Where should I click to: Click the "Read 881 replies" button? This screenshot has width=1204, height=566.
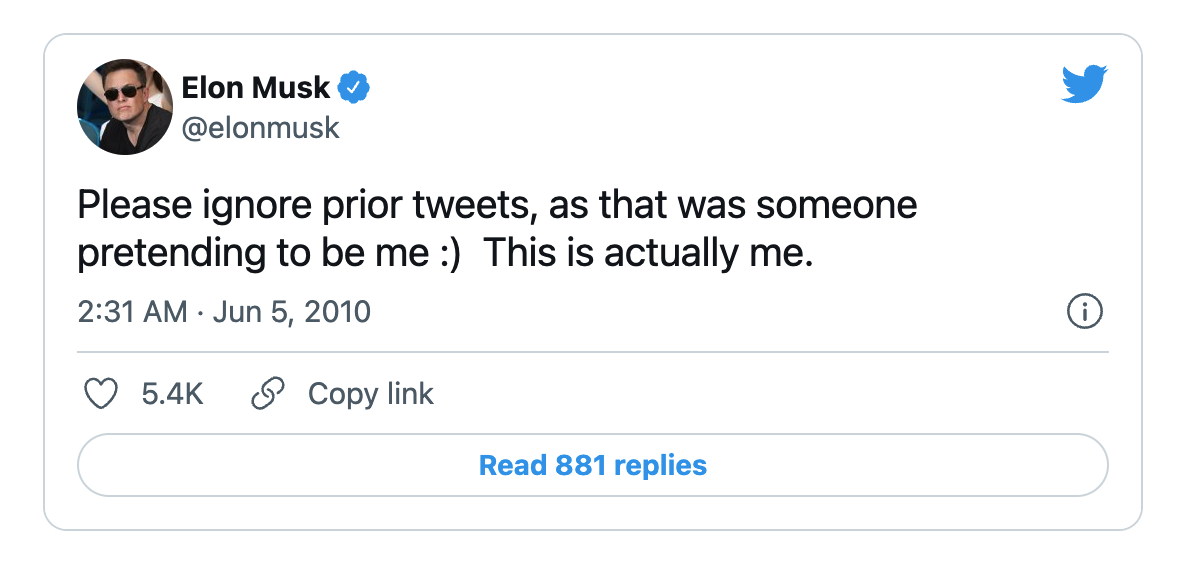(x=592, y=465)
